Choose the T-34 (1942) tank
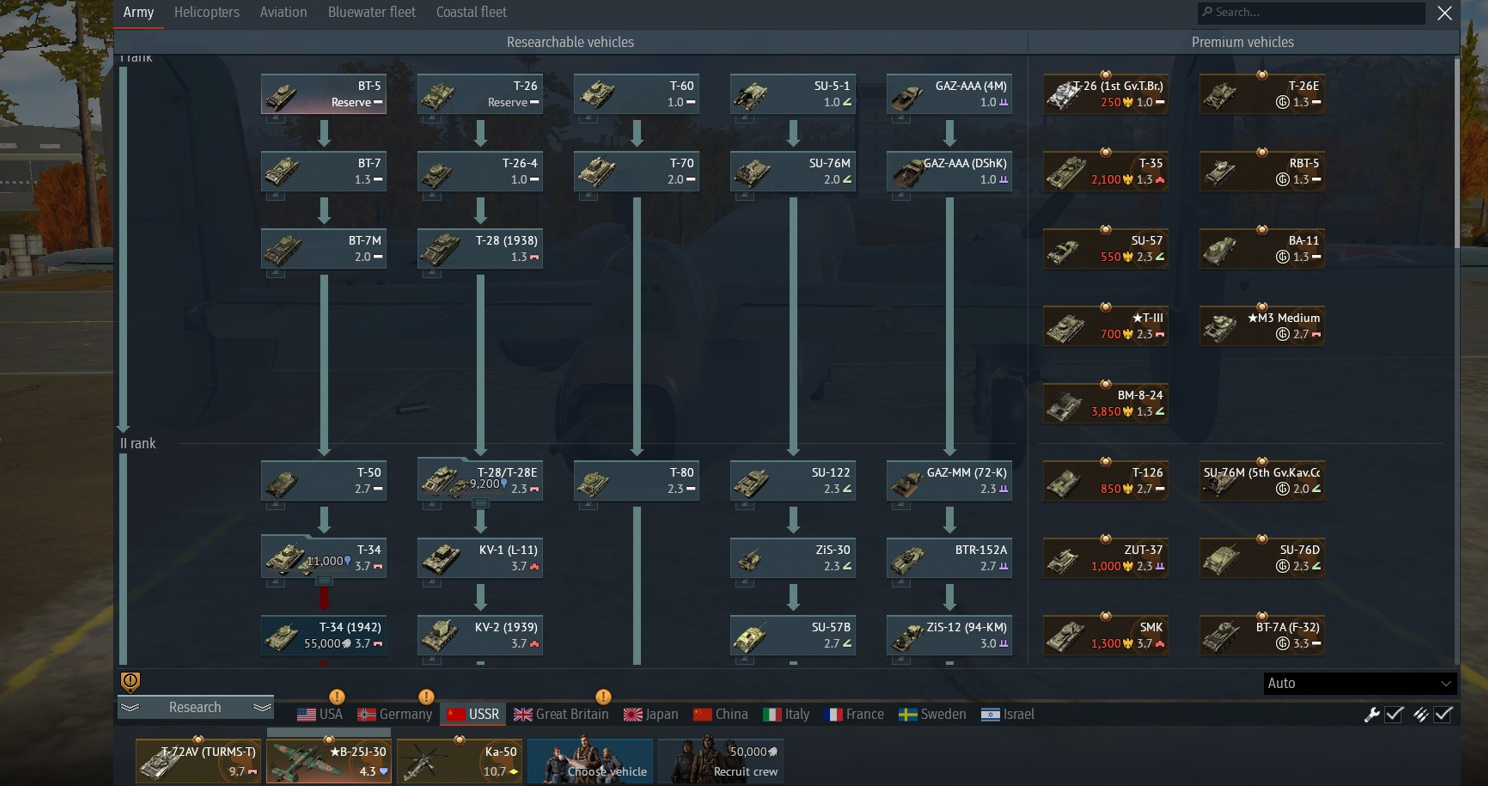Screen dimensions: 1488x786 (324, 635)
